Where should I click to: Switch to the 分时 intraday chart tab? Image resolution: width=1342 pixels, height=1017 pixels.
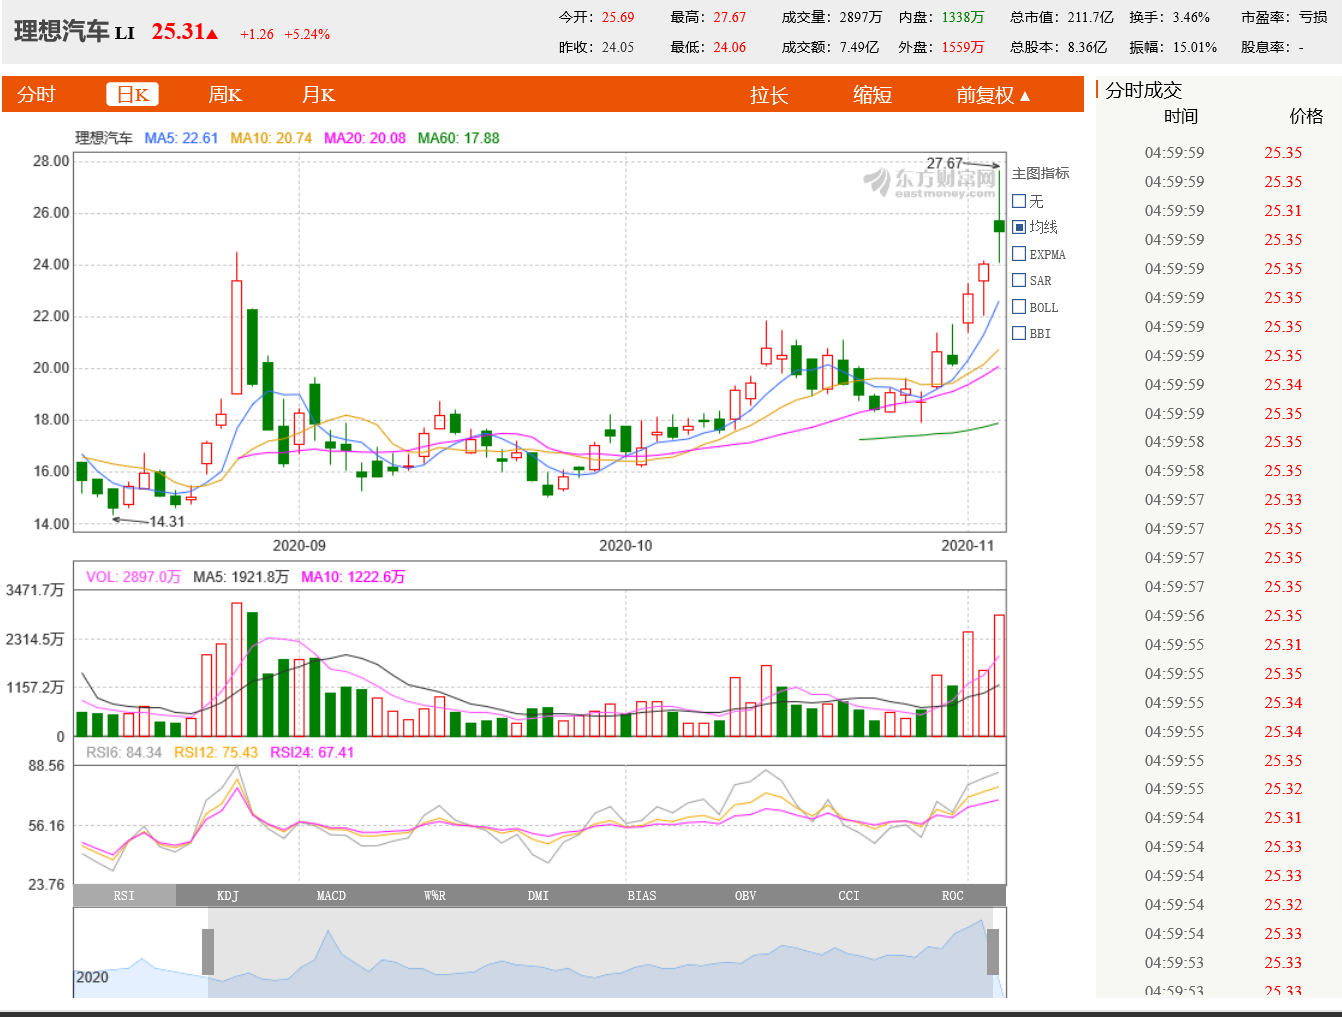[36, 95]
